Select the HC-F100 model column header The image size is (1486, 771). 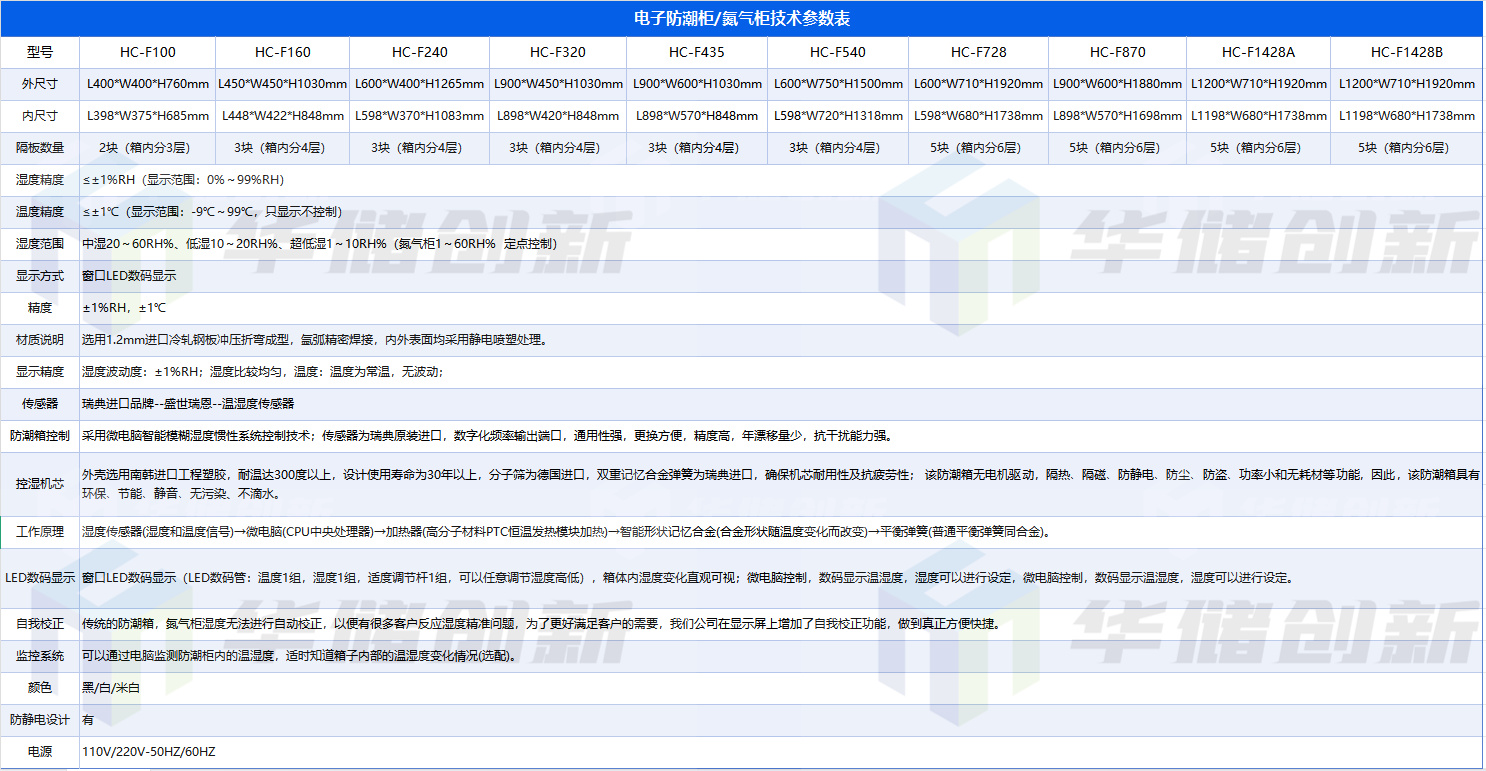[x=147, y=52]
